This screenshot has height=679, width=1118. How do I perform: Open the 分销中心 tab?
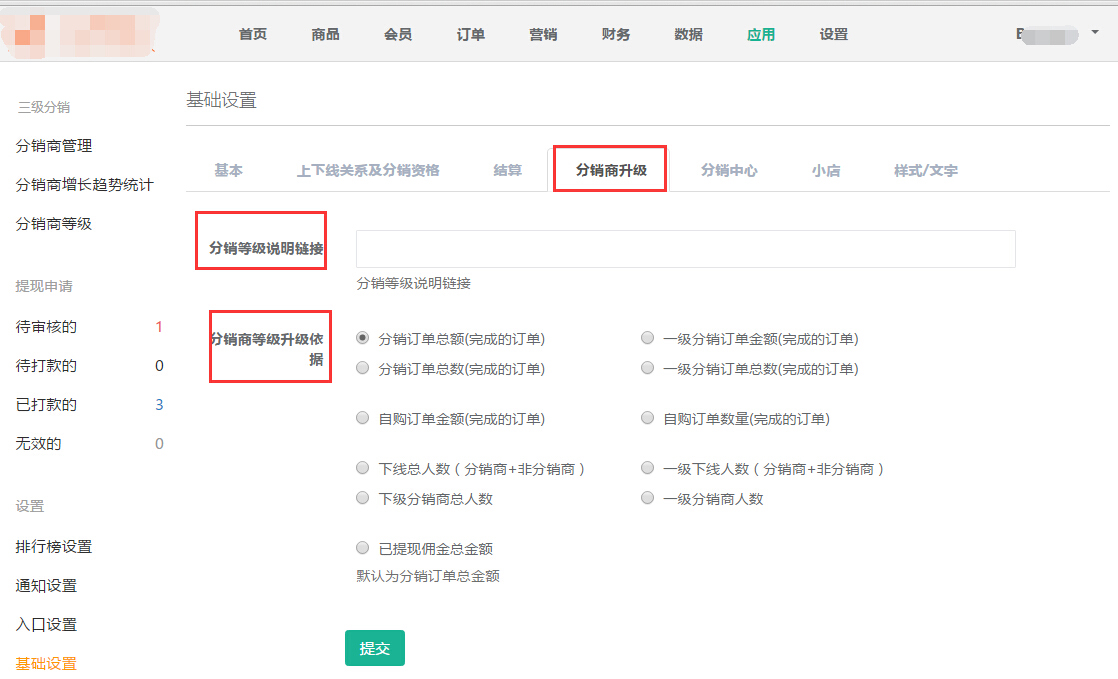(729, 170)
